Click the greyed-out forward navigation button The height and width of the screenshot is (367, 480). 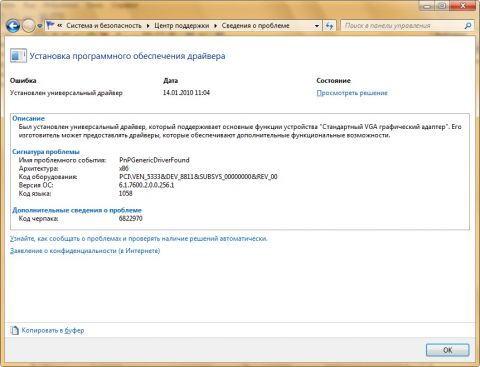[x=28, y=26]
